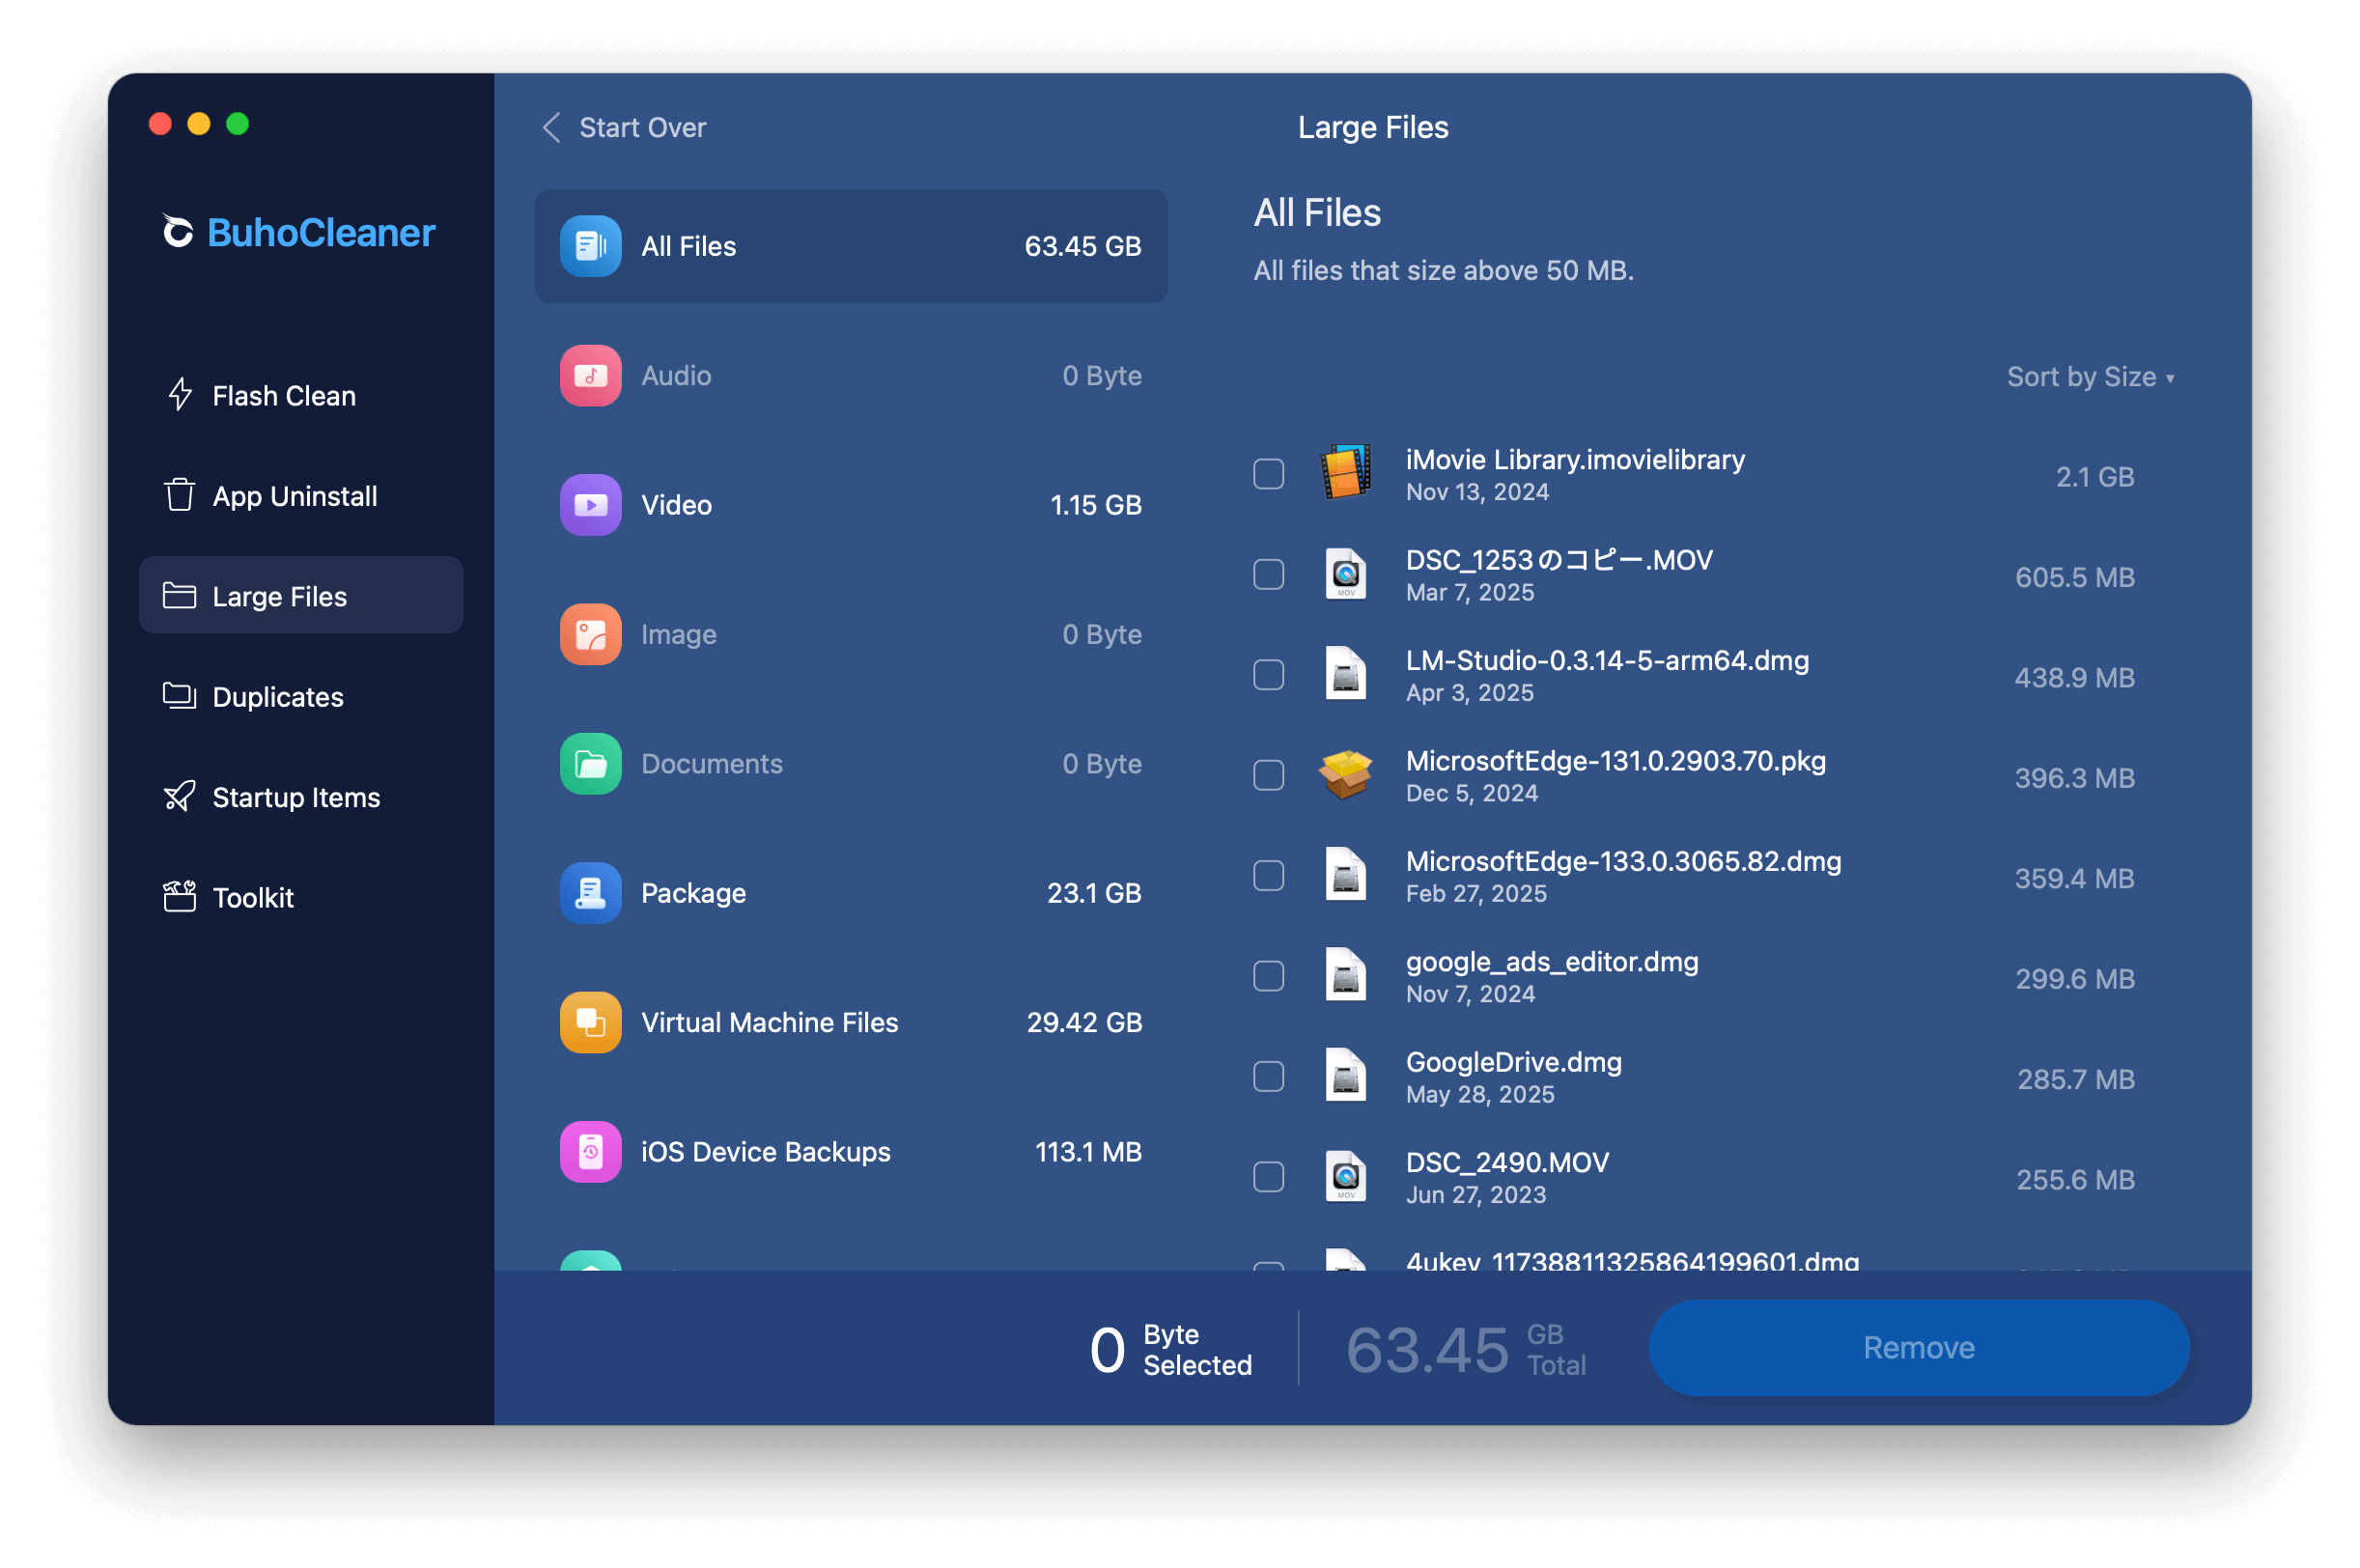Select Large Files in the sidebar
This screenshot has height=1568, width=2360.
tap(300, 595)
